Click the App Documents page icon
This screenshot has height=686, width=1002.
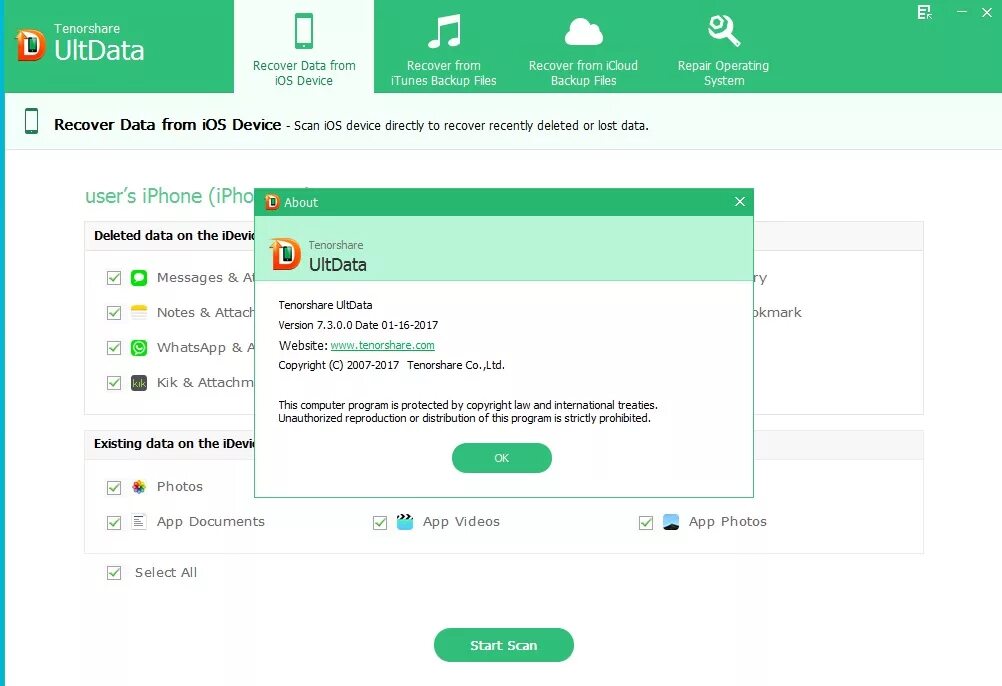[139, 522]
